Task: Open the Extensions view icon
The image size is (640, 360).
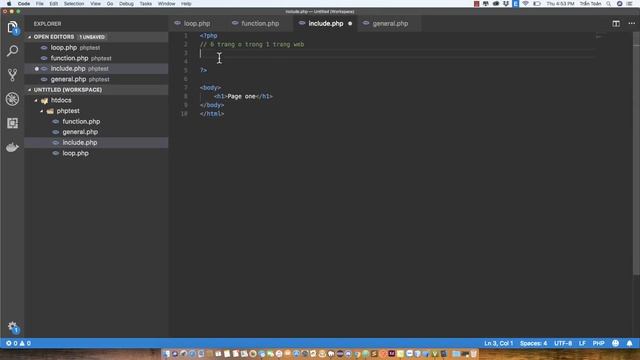Action: pos(12,123)
